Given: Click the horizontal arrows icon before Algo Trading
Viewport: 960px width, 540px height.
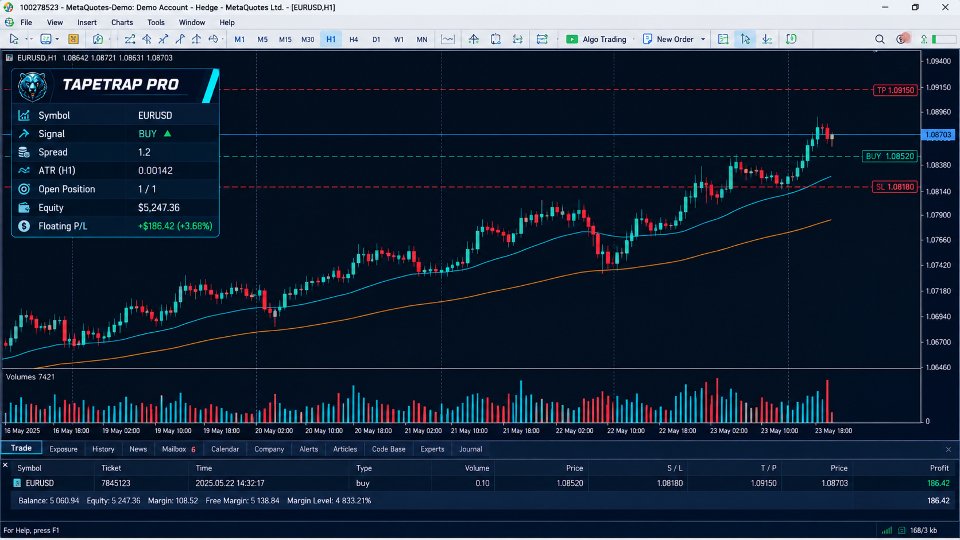Looking at the screenshot, I should (518, 39).
